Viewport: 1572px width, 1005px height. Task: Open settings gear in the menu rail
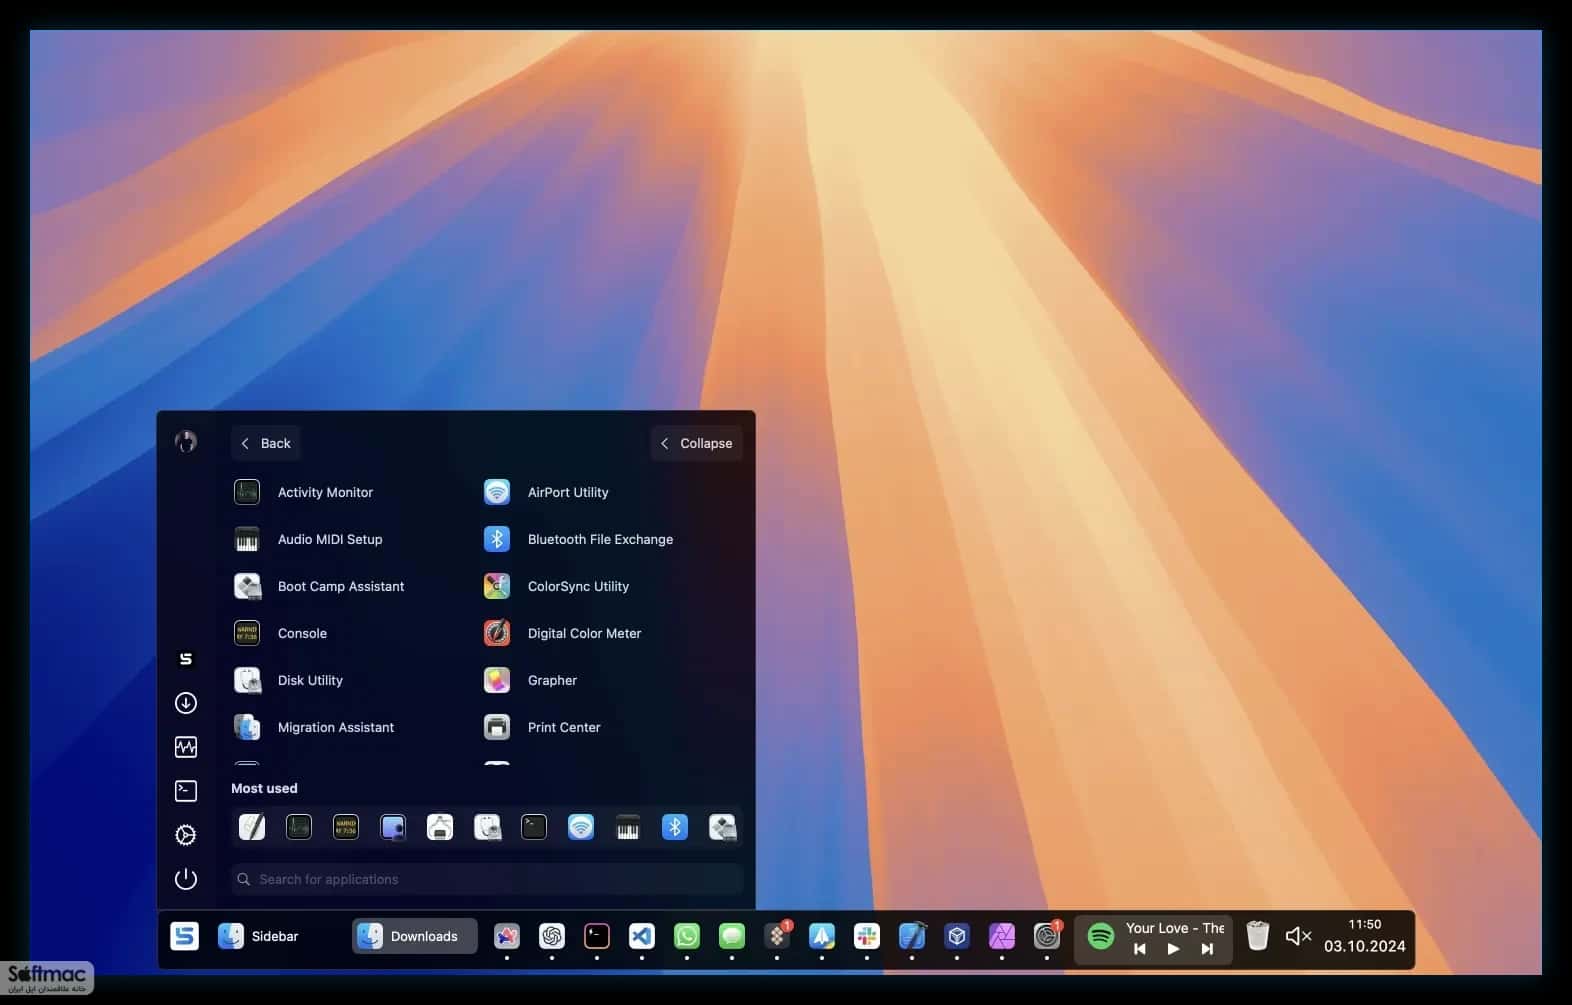point(186,835)
